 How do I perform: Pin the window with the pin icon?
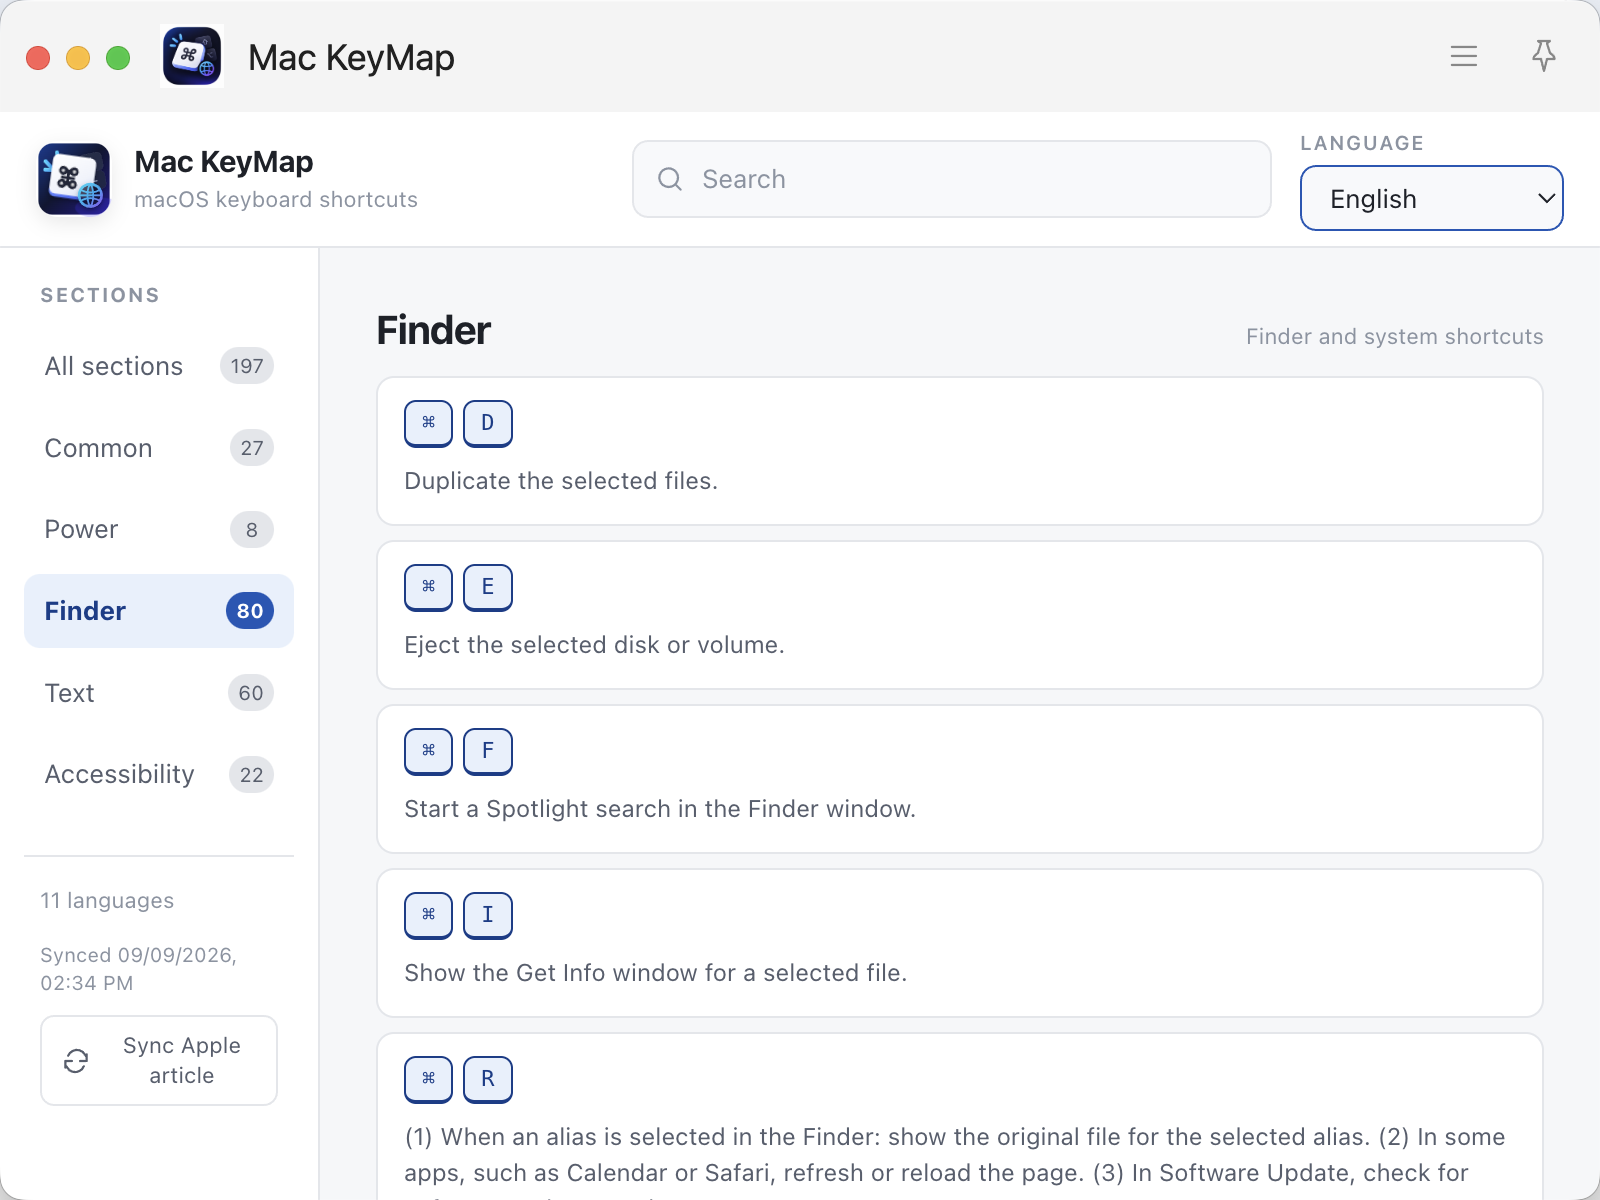1544,56
